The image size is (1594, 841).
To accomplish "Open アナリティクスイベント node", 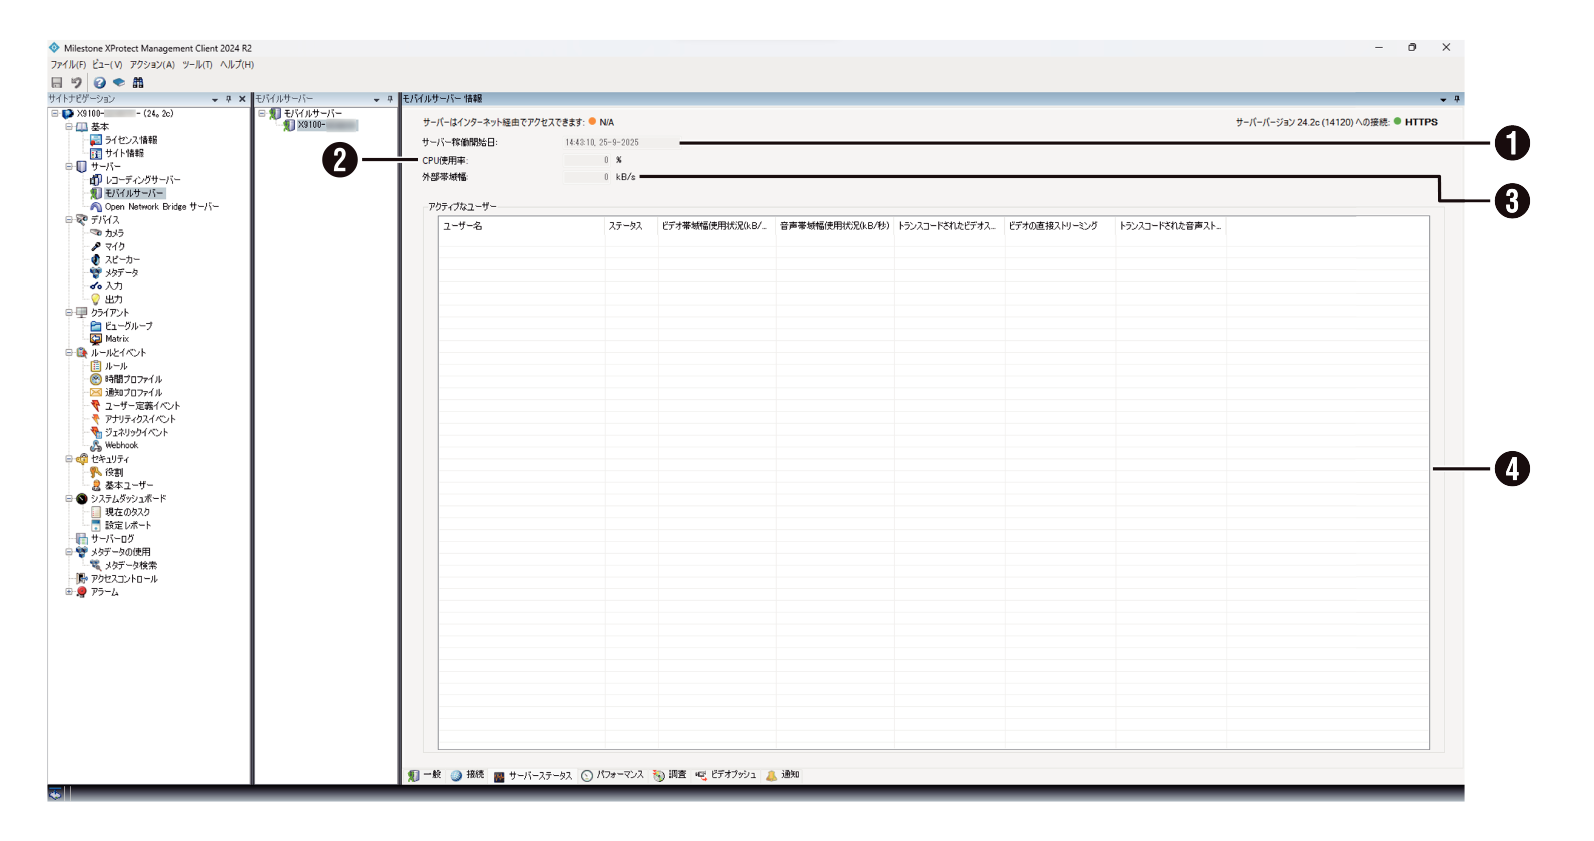I will (140, 419).
